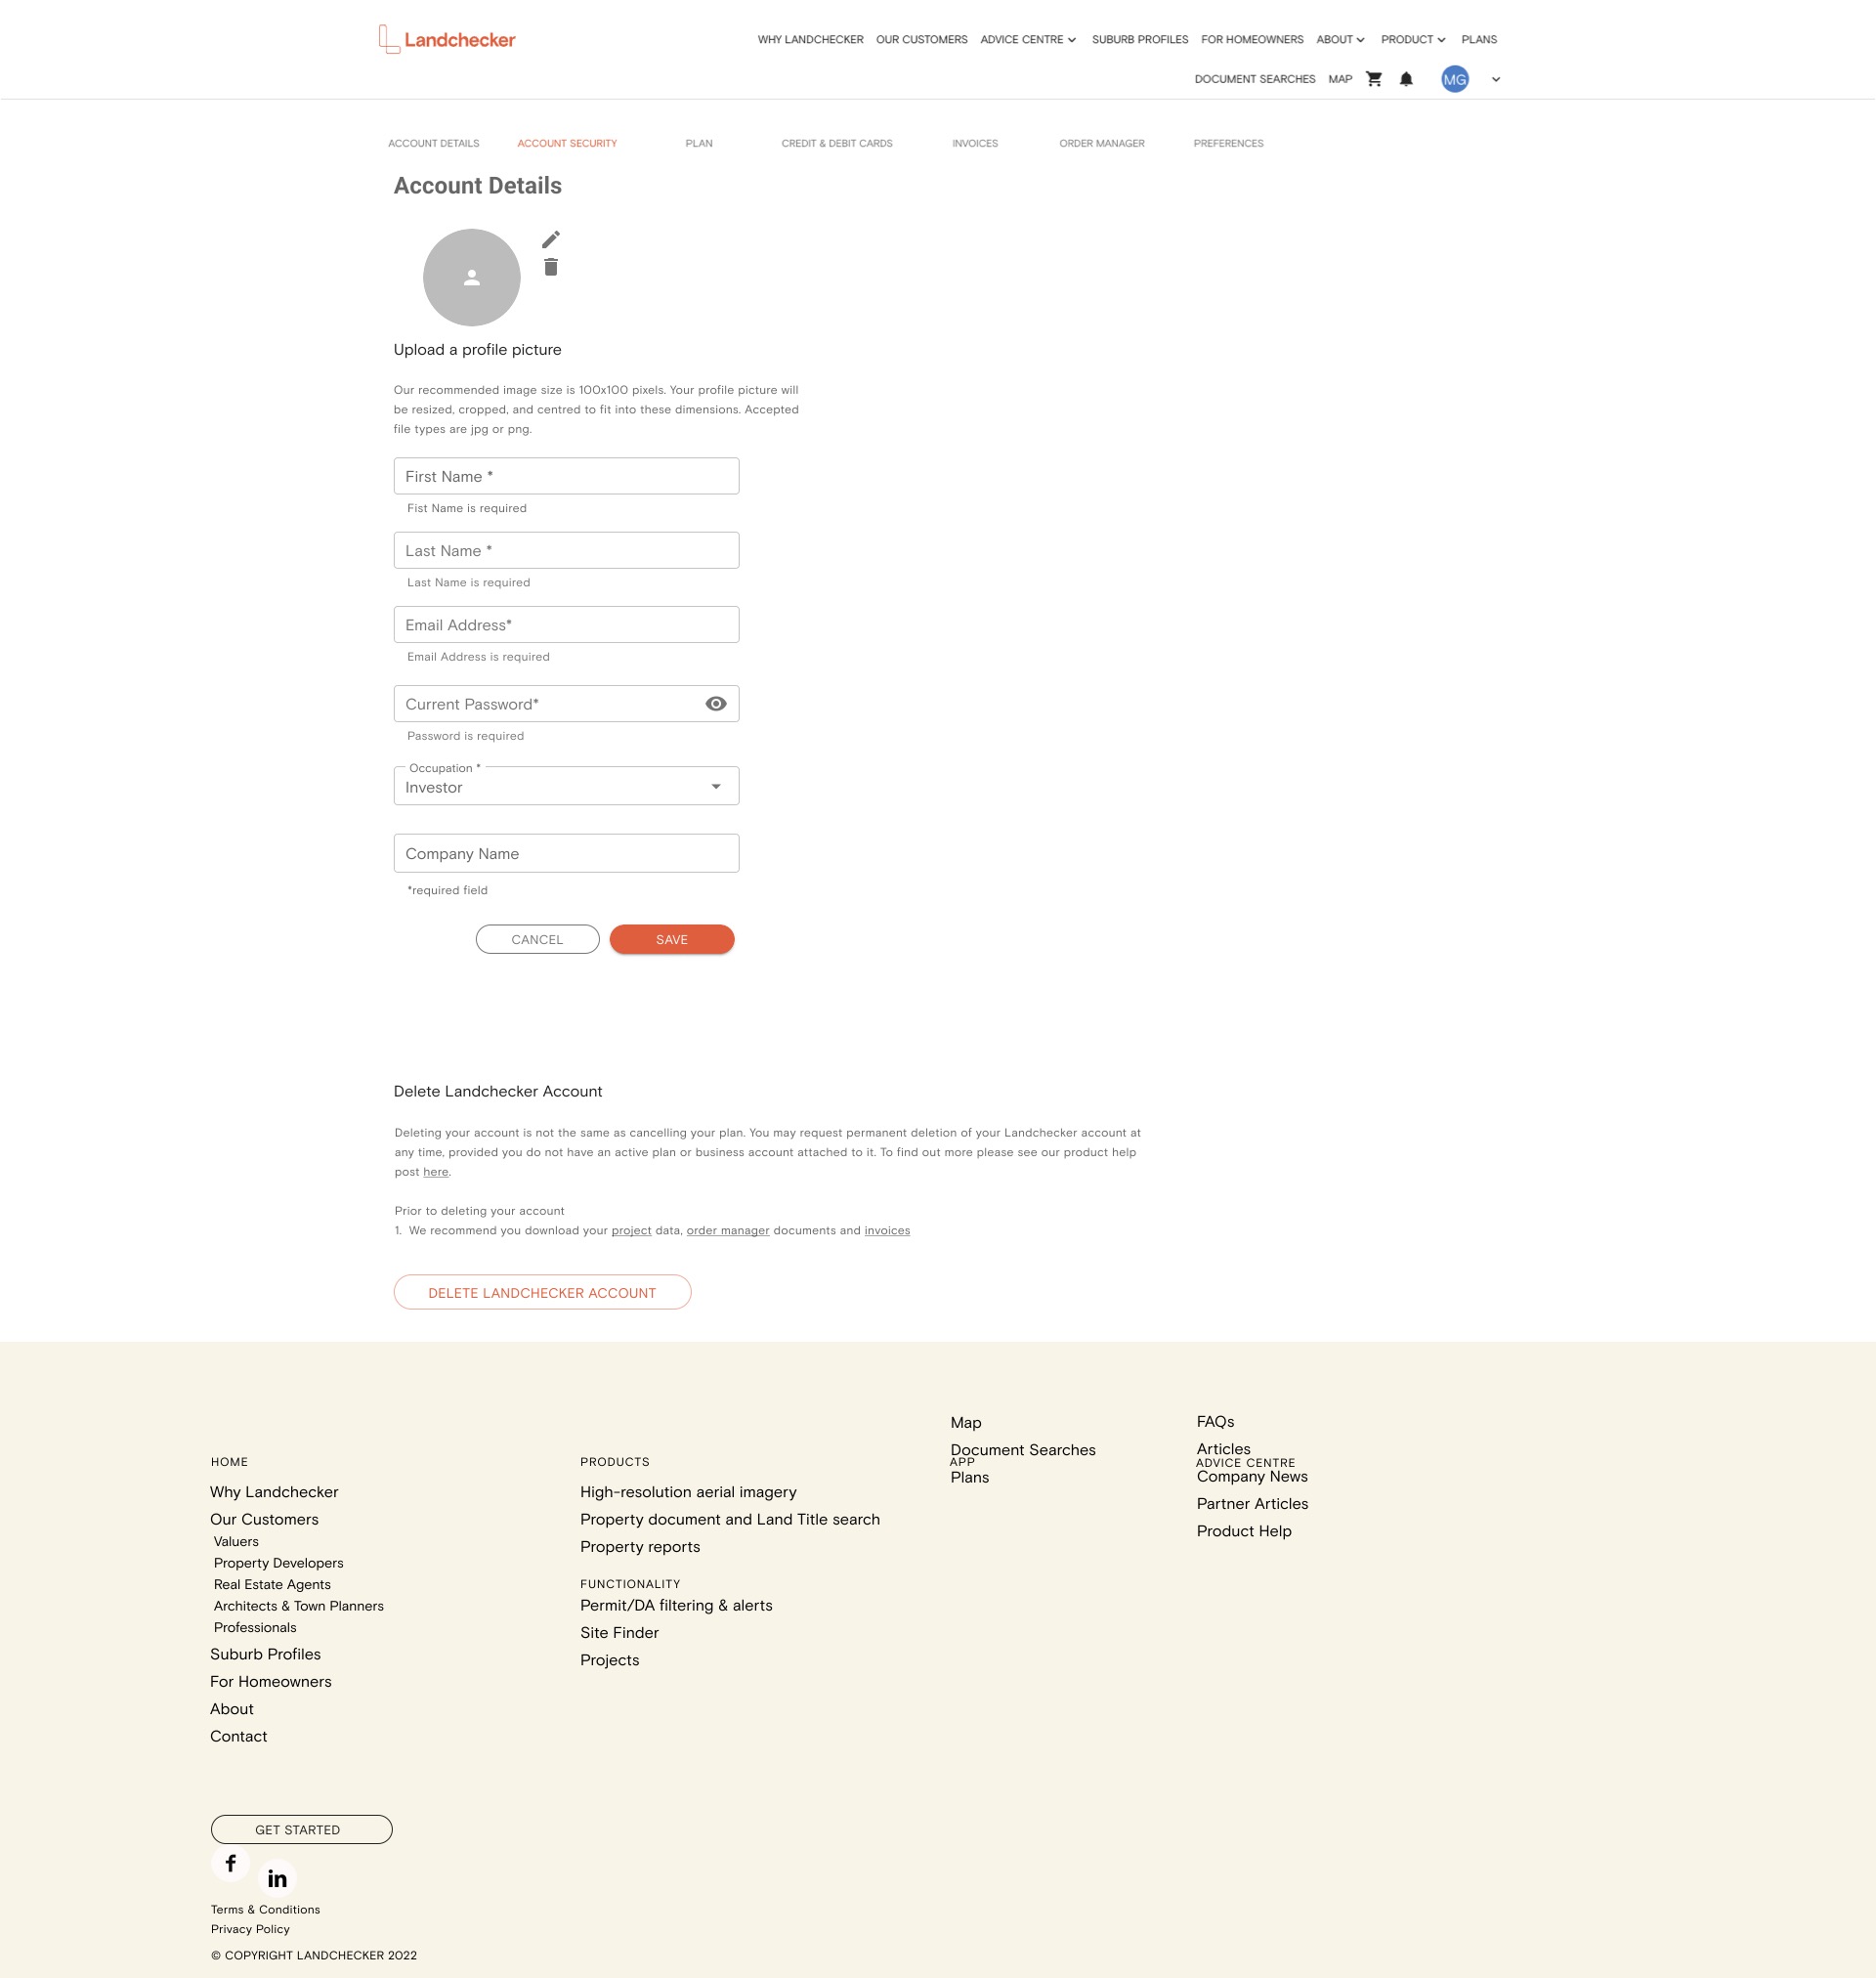
Task: Switch to Order Manager tab
Action: pyautogui.click(x=1102, y=143)
